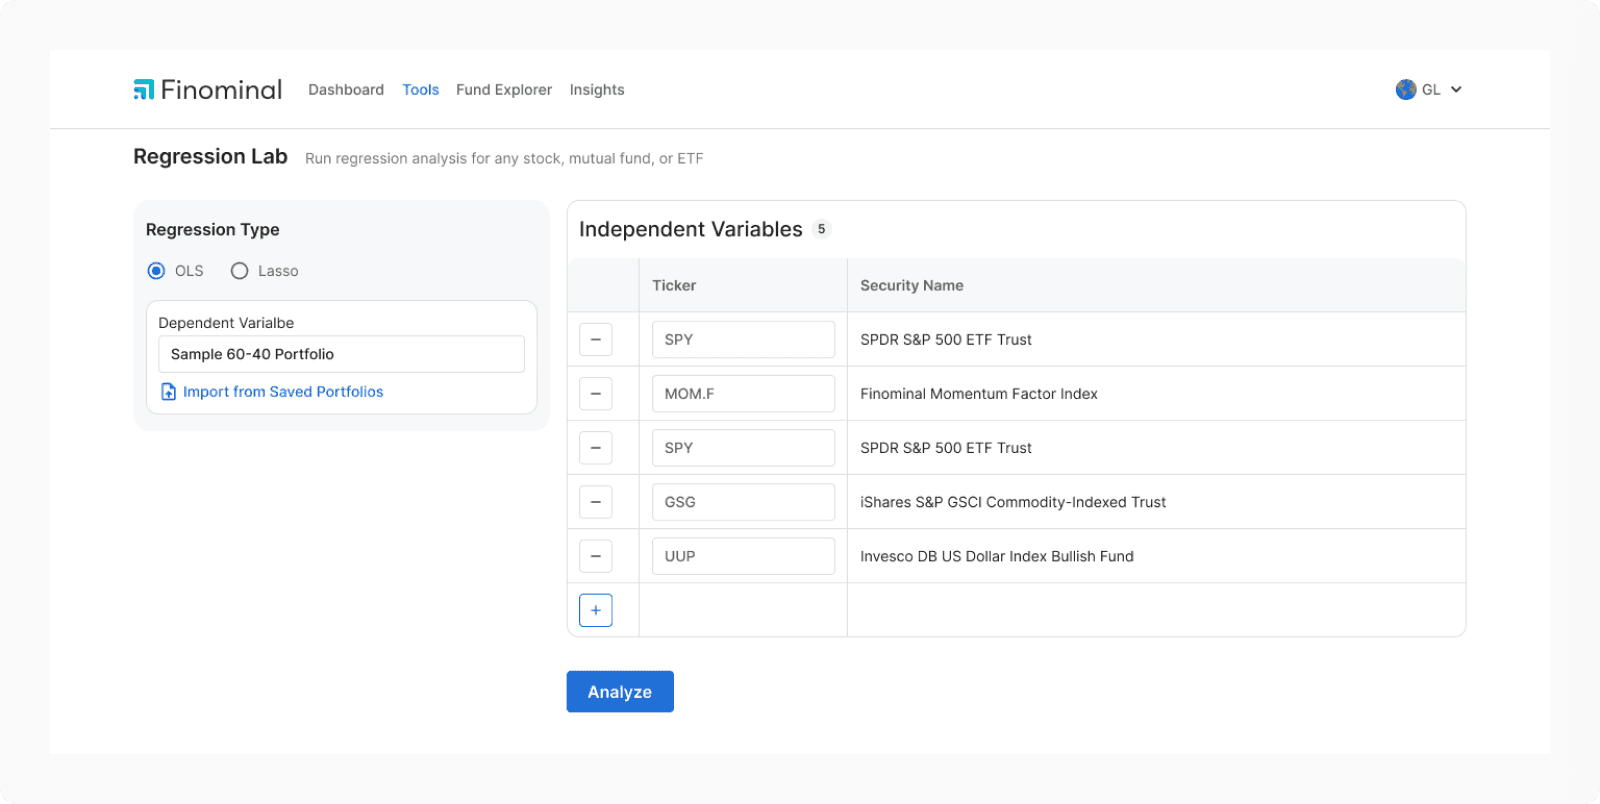Click the SPY ticker input above MOM.F

click(743, 340)
